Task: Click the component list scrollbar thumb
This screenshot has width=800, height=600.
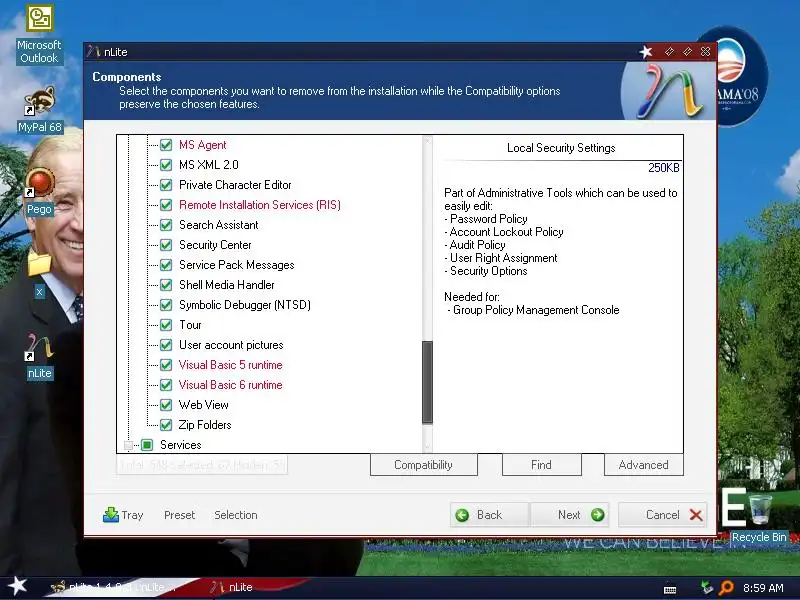Action: 428,382
